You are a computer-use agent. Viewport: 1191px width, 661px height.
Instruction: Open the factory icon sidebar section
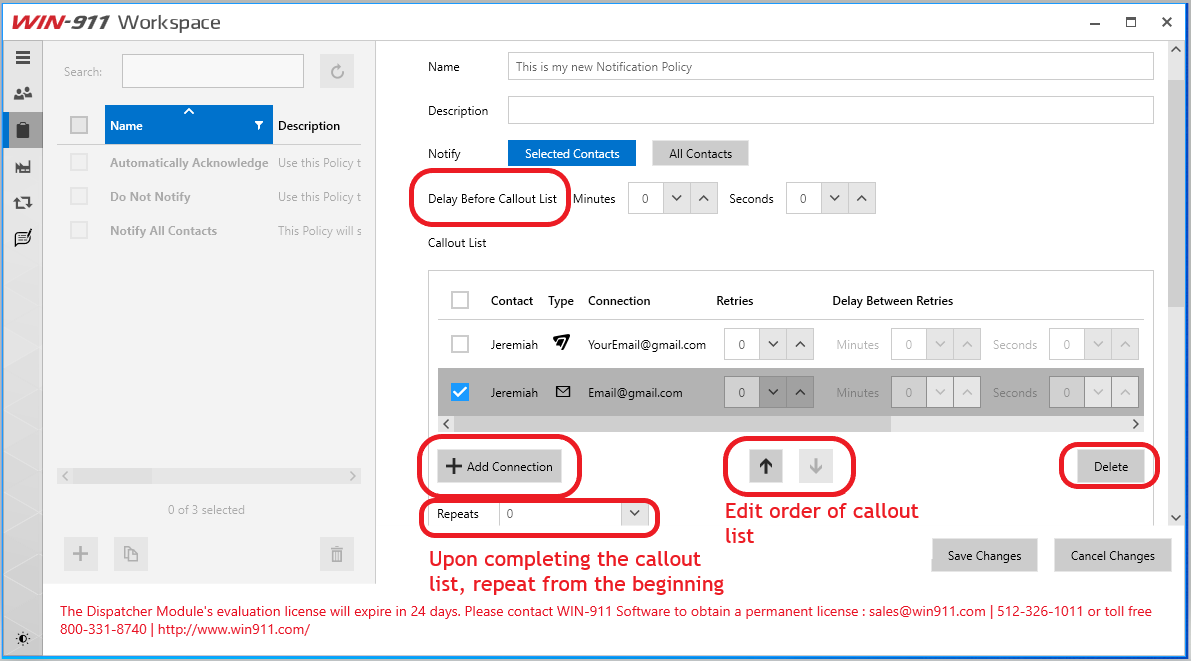(23, 166)
